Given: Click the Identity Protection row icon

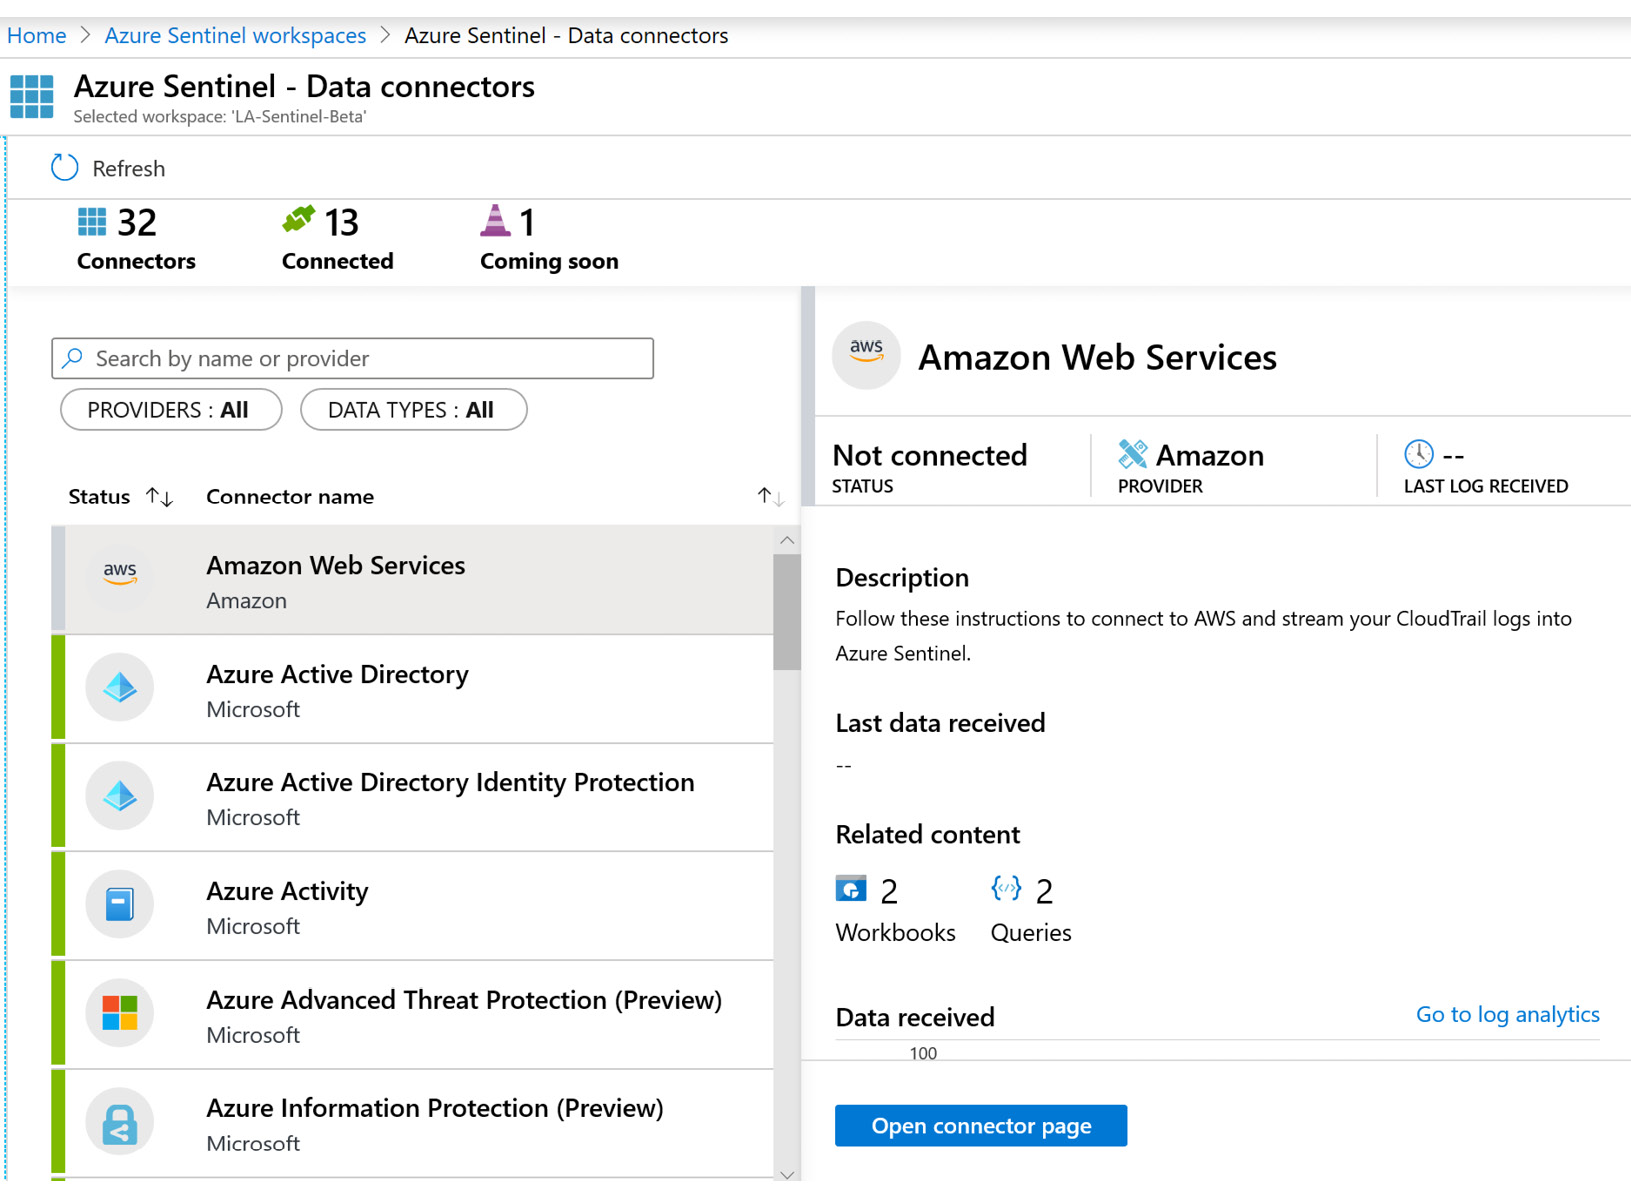Looking at the screenshot, I should (x=120, y=796).
